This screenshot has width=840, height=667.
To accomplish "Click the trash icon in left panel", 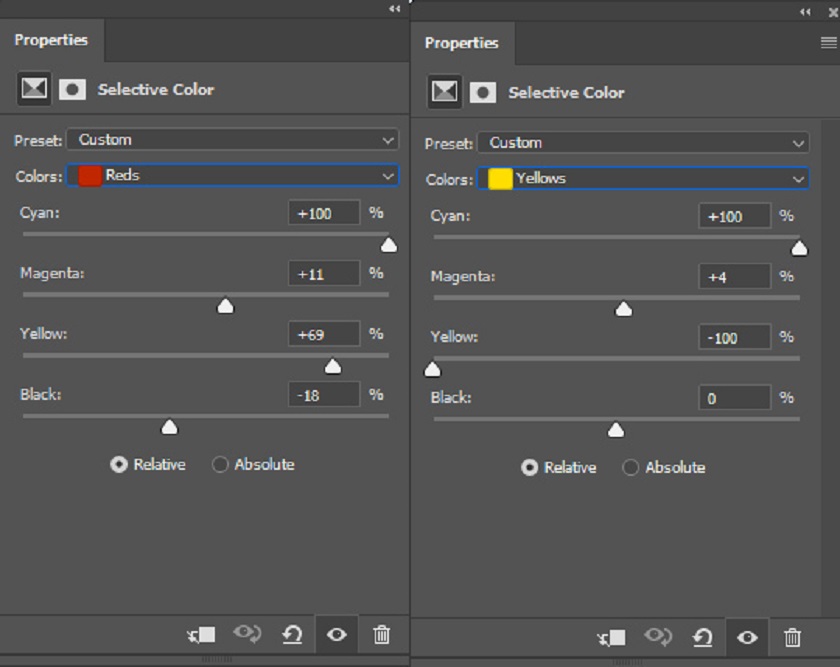I will pyautogui.click(x=381, y=634).
